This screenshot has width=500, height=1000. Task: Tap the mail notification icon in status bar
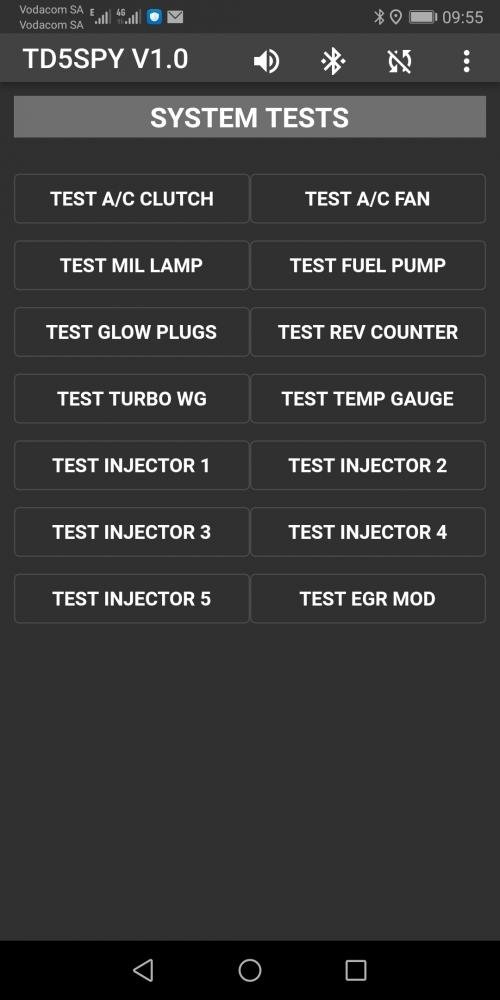point(175,17)
